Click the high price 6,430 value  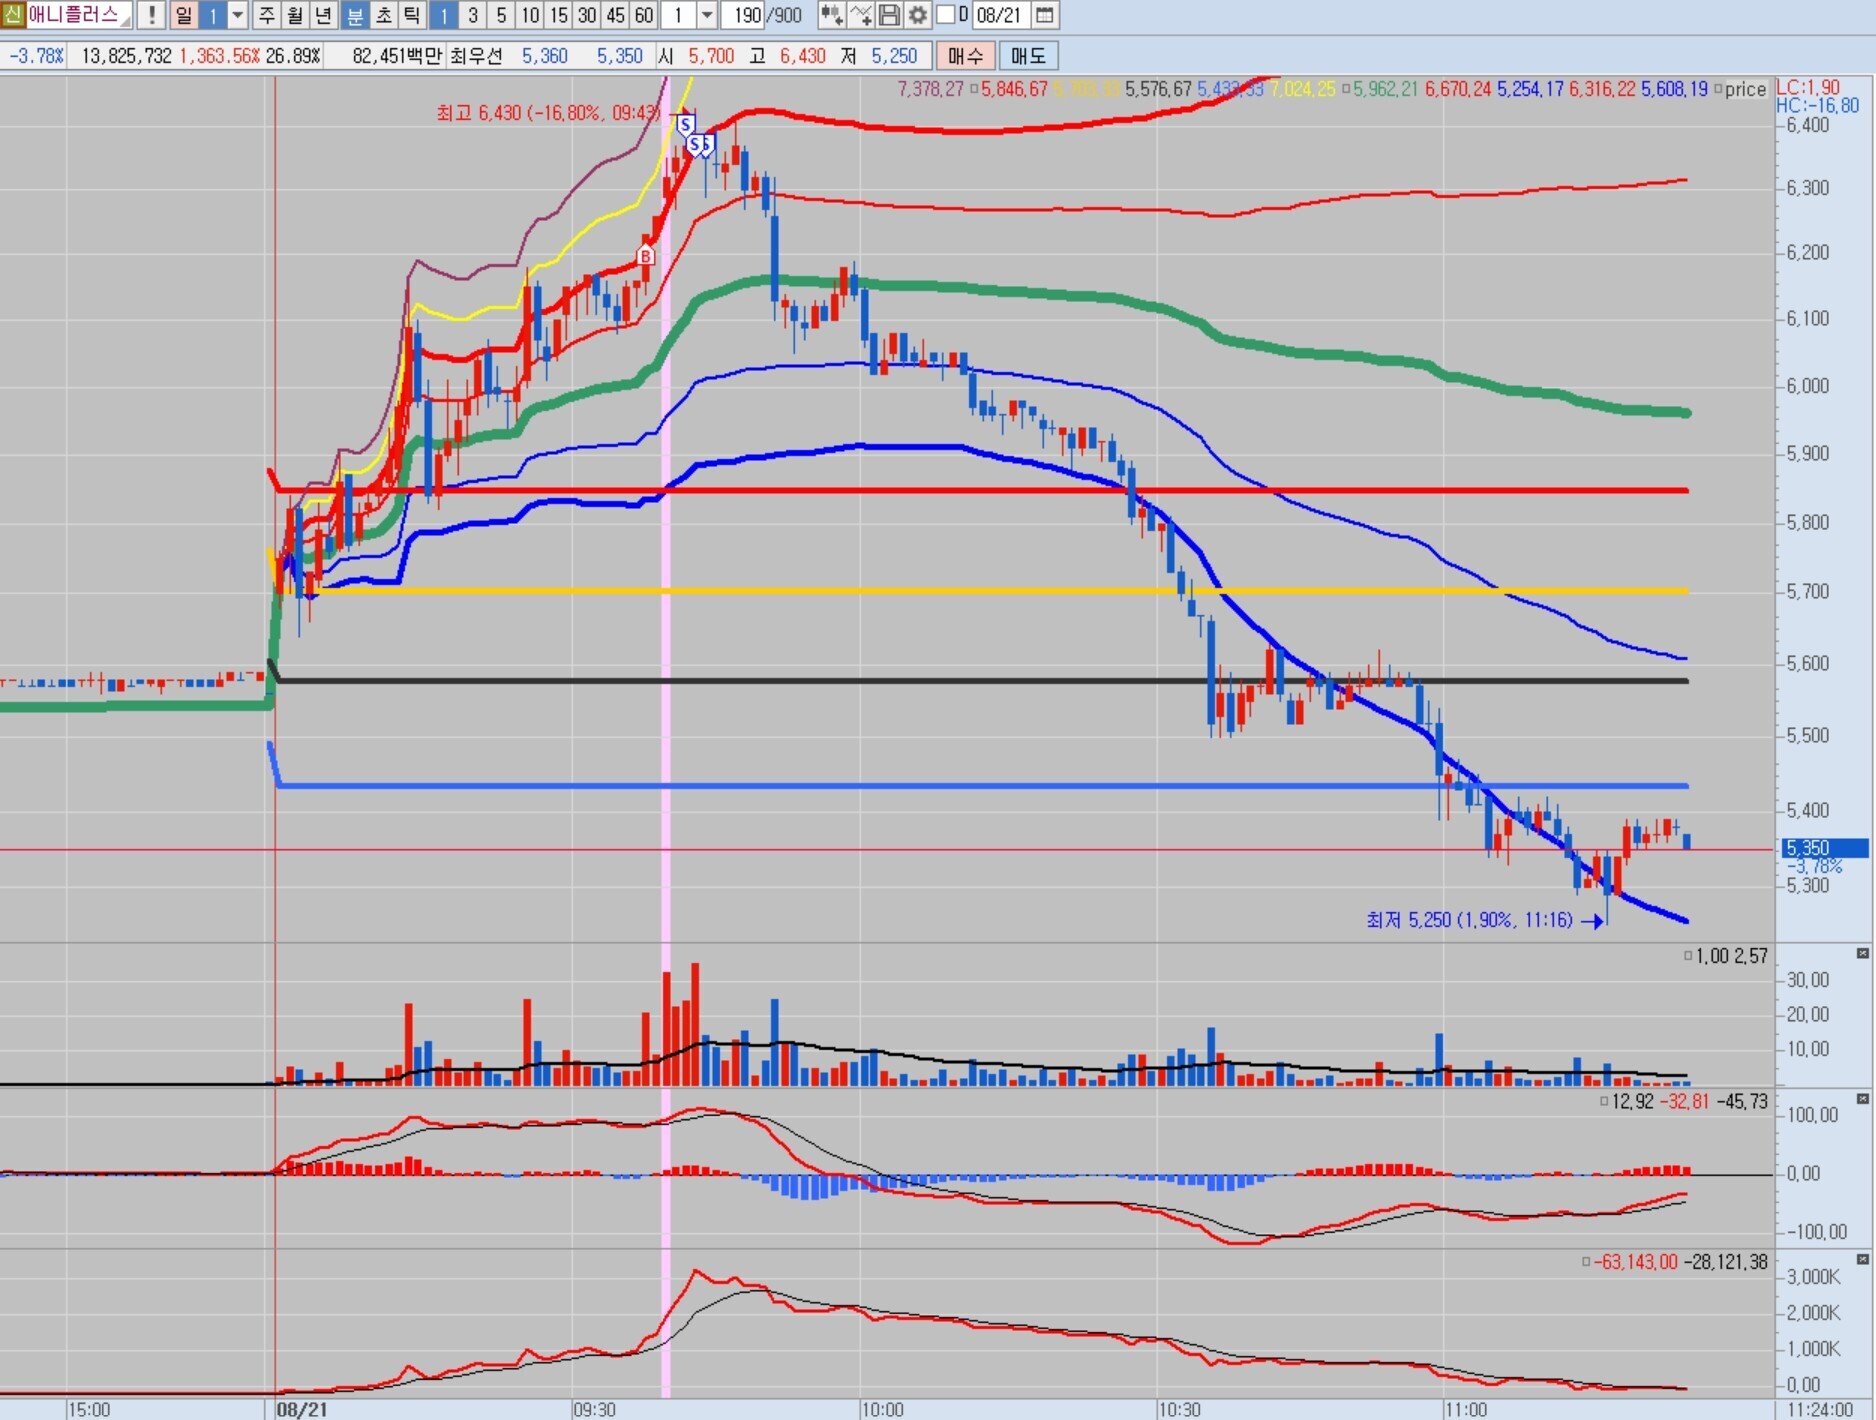tap(803, 56)
